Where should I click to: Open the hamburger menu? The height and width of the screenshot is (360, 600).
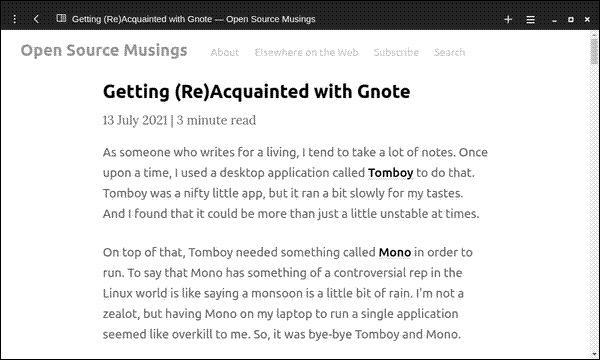coord(530,19)
